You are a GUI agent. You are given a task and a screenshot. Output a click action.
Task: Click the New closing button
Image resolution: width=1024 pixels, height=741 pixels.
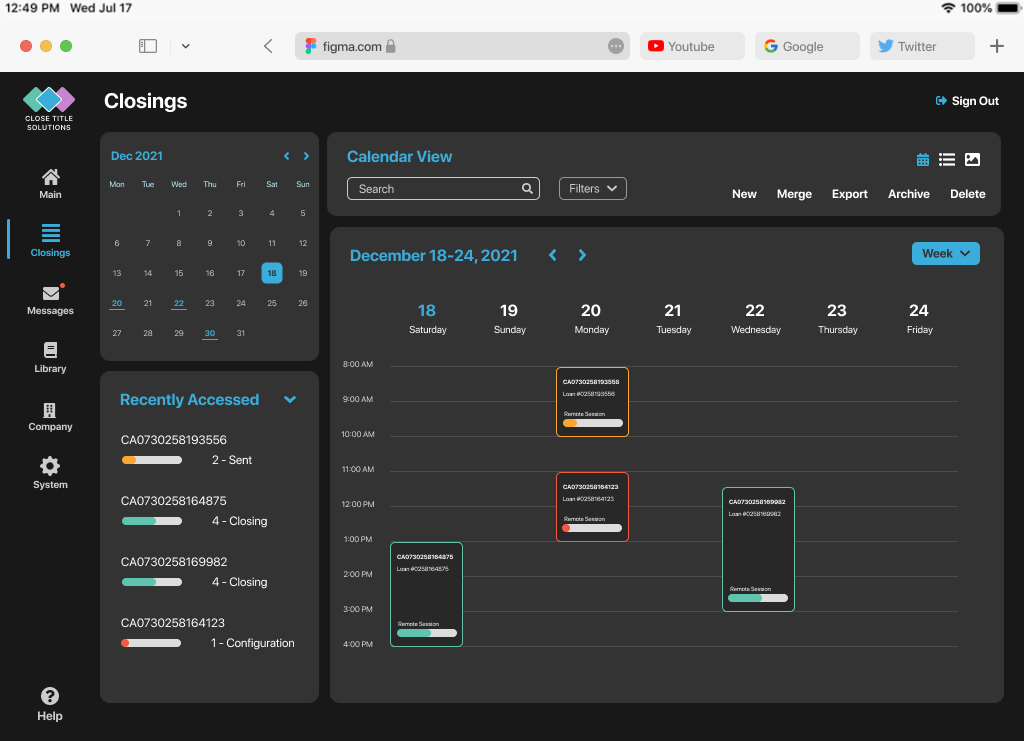[744, 194]
